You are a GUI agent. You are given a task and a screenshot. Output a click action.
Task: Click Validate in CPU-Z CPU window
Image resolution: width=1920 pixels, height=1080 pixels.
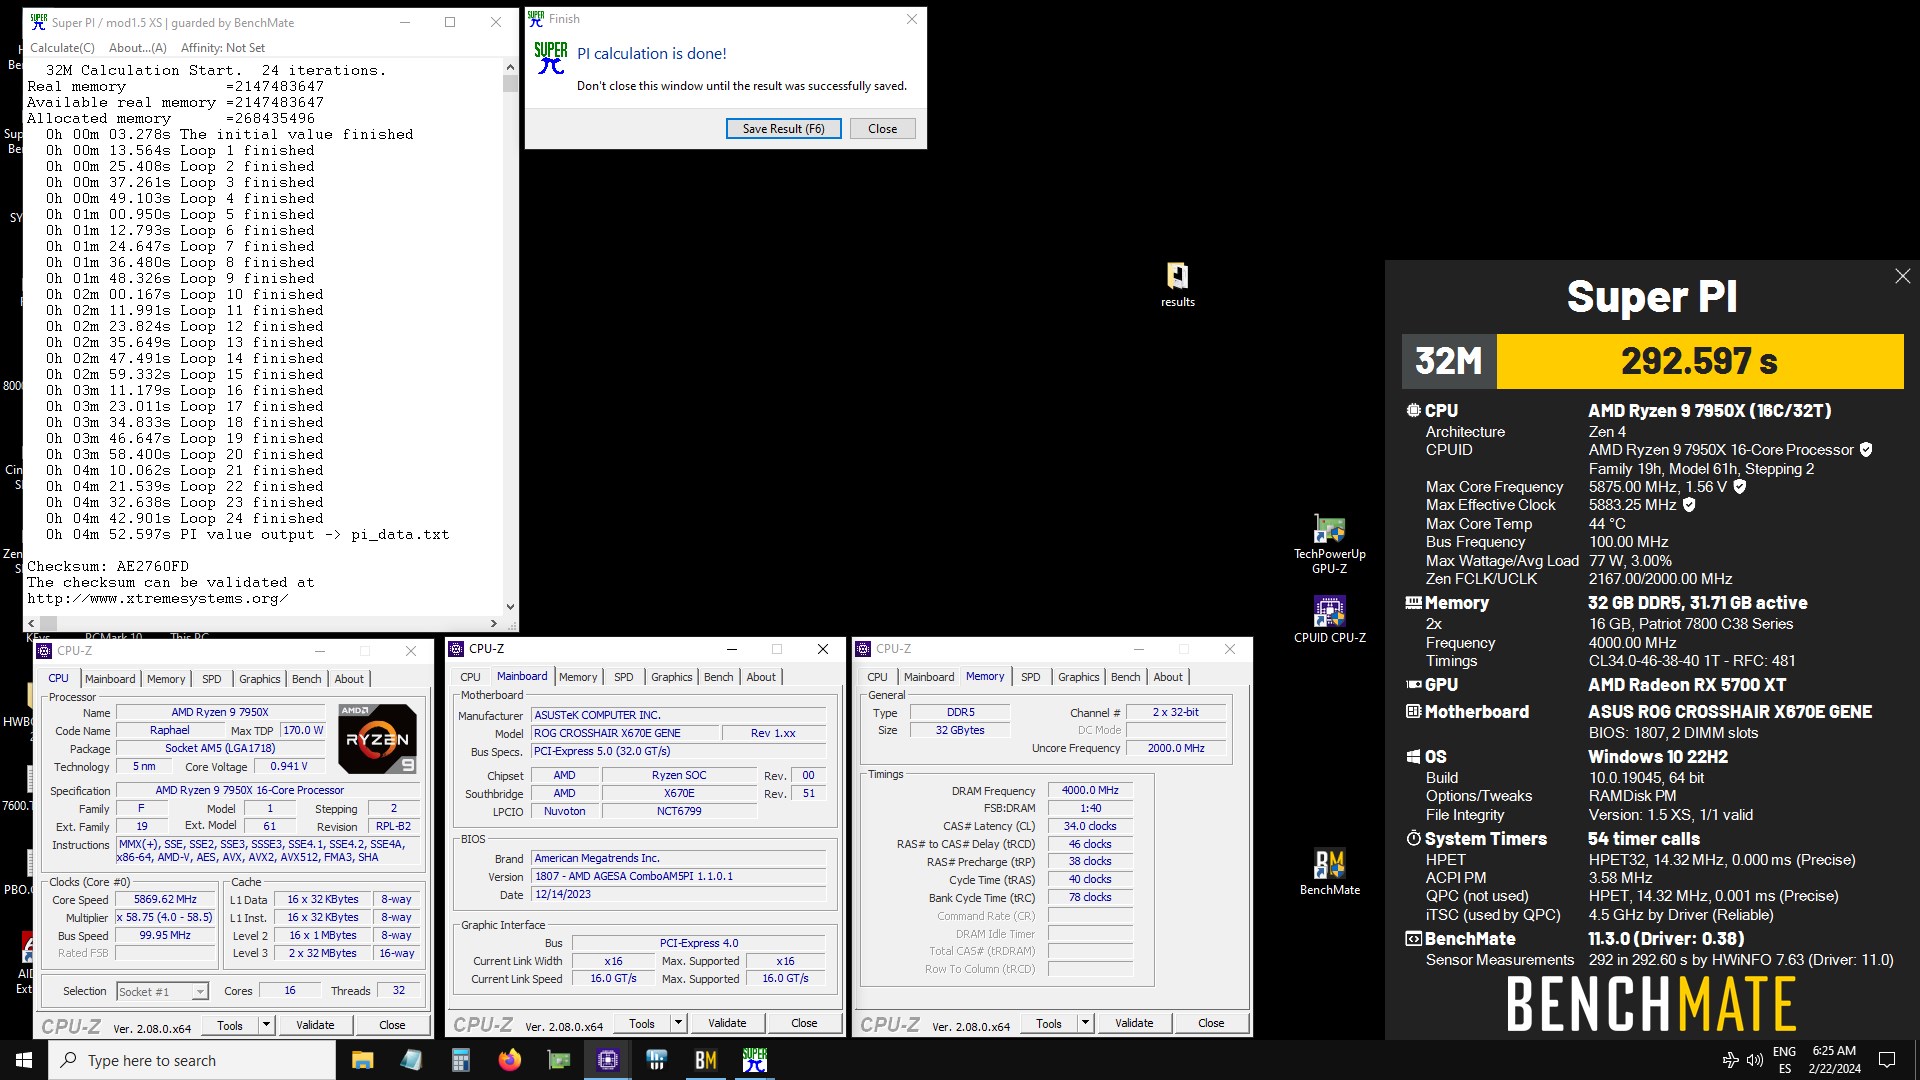(315, 1025)
